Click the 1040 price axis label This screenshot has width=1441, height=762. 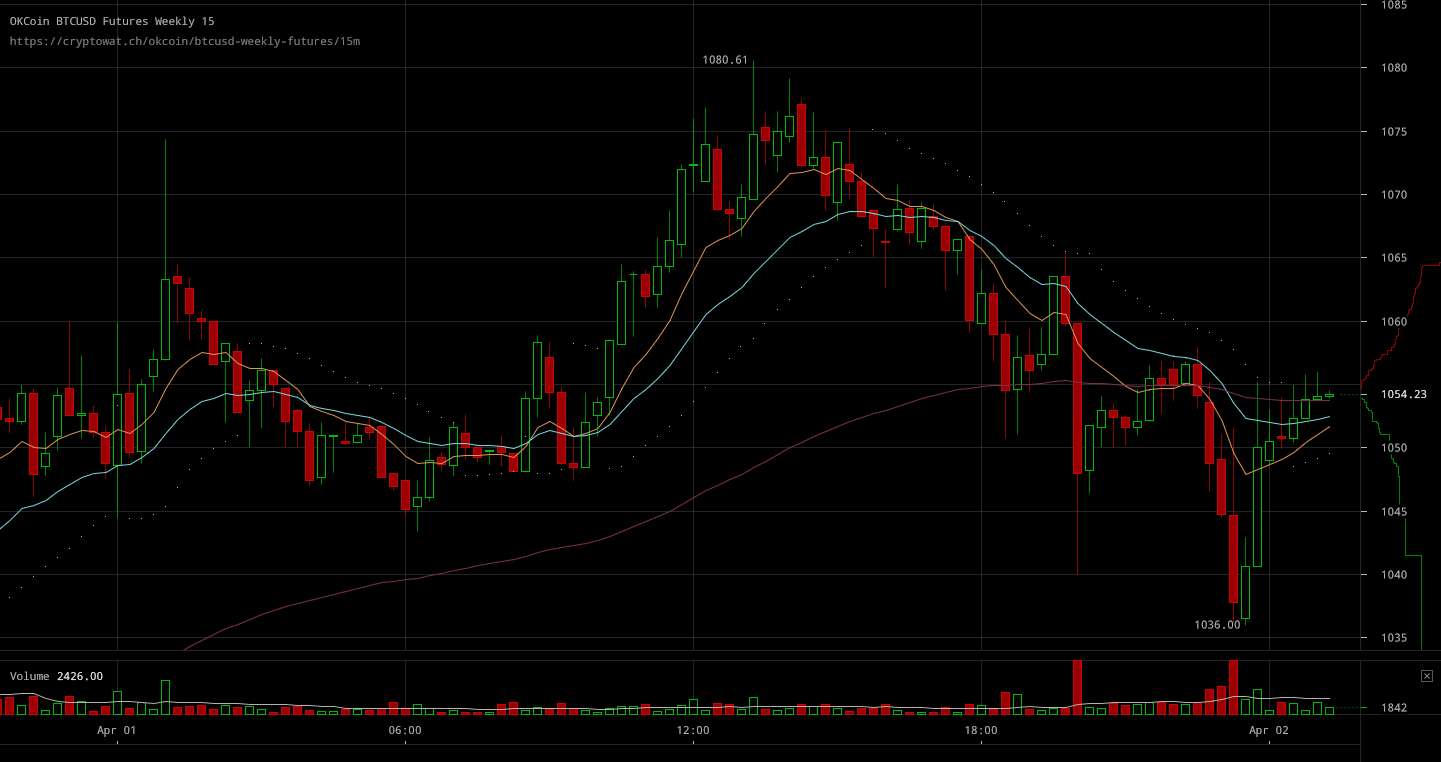coord(1394,575)
